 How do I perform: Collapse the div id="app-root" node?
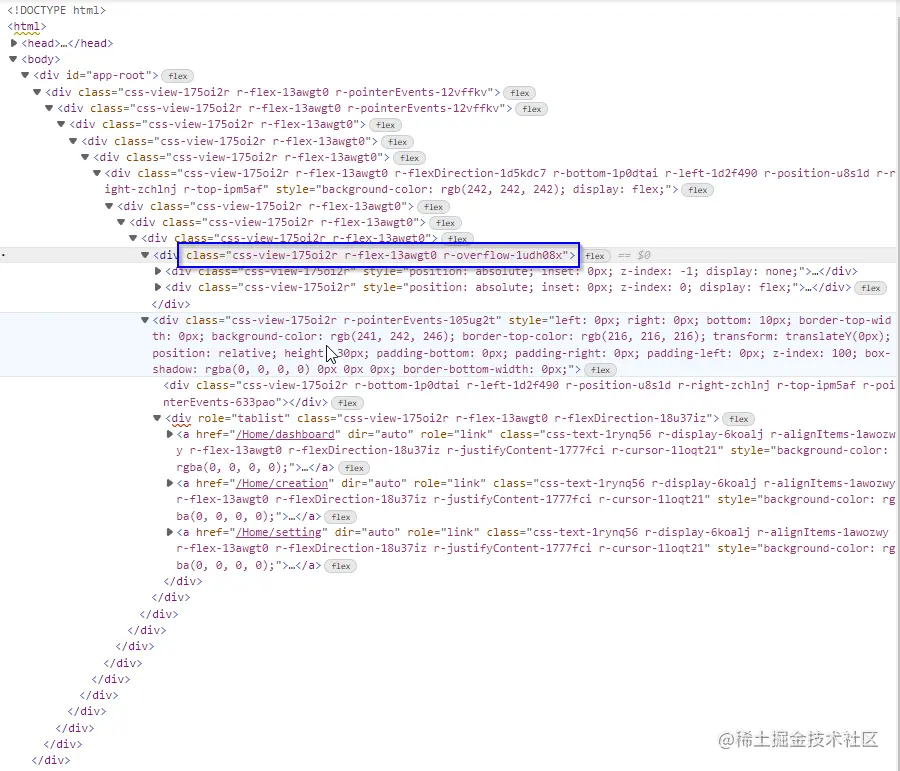coord(25,75)
